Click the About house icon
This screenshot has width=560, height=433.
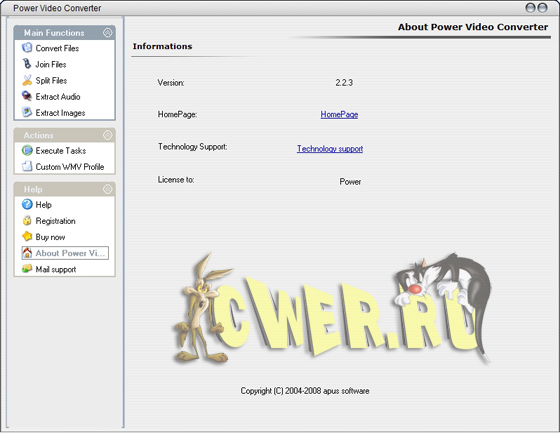(x=27, y=253)
